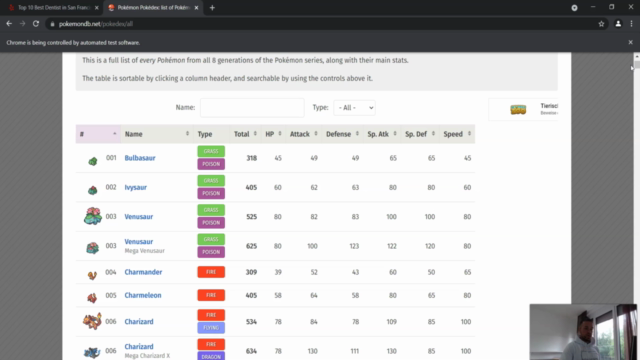
Task: Open the Chrome three-dot menu
Action: [631, 24]
